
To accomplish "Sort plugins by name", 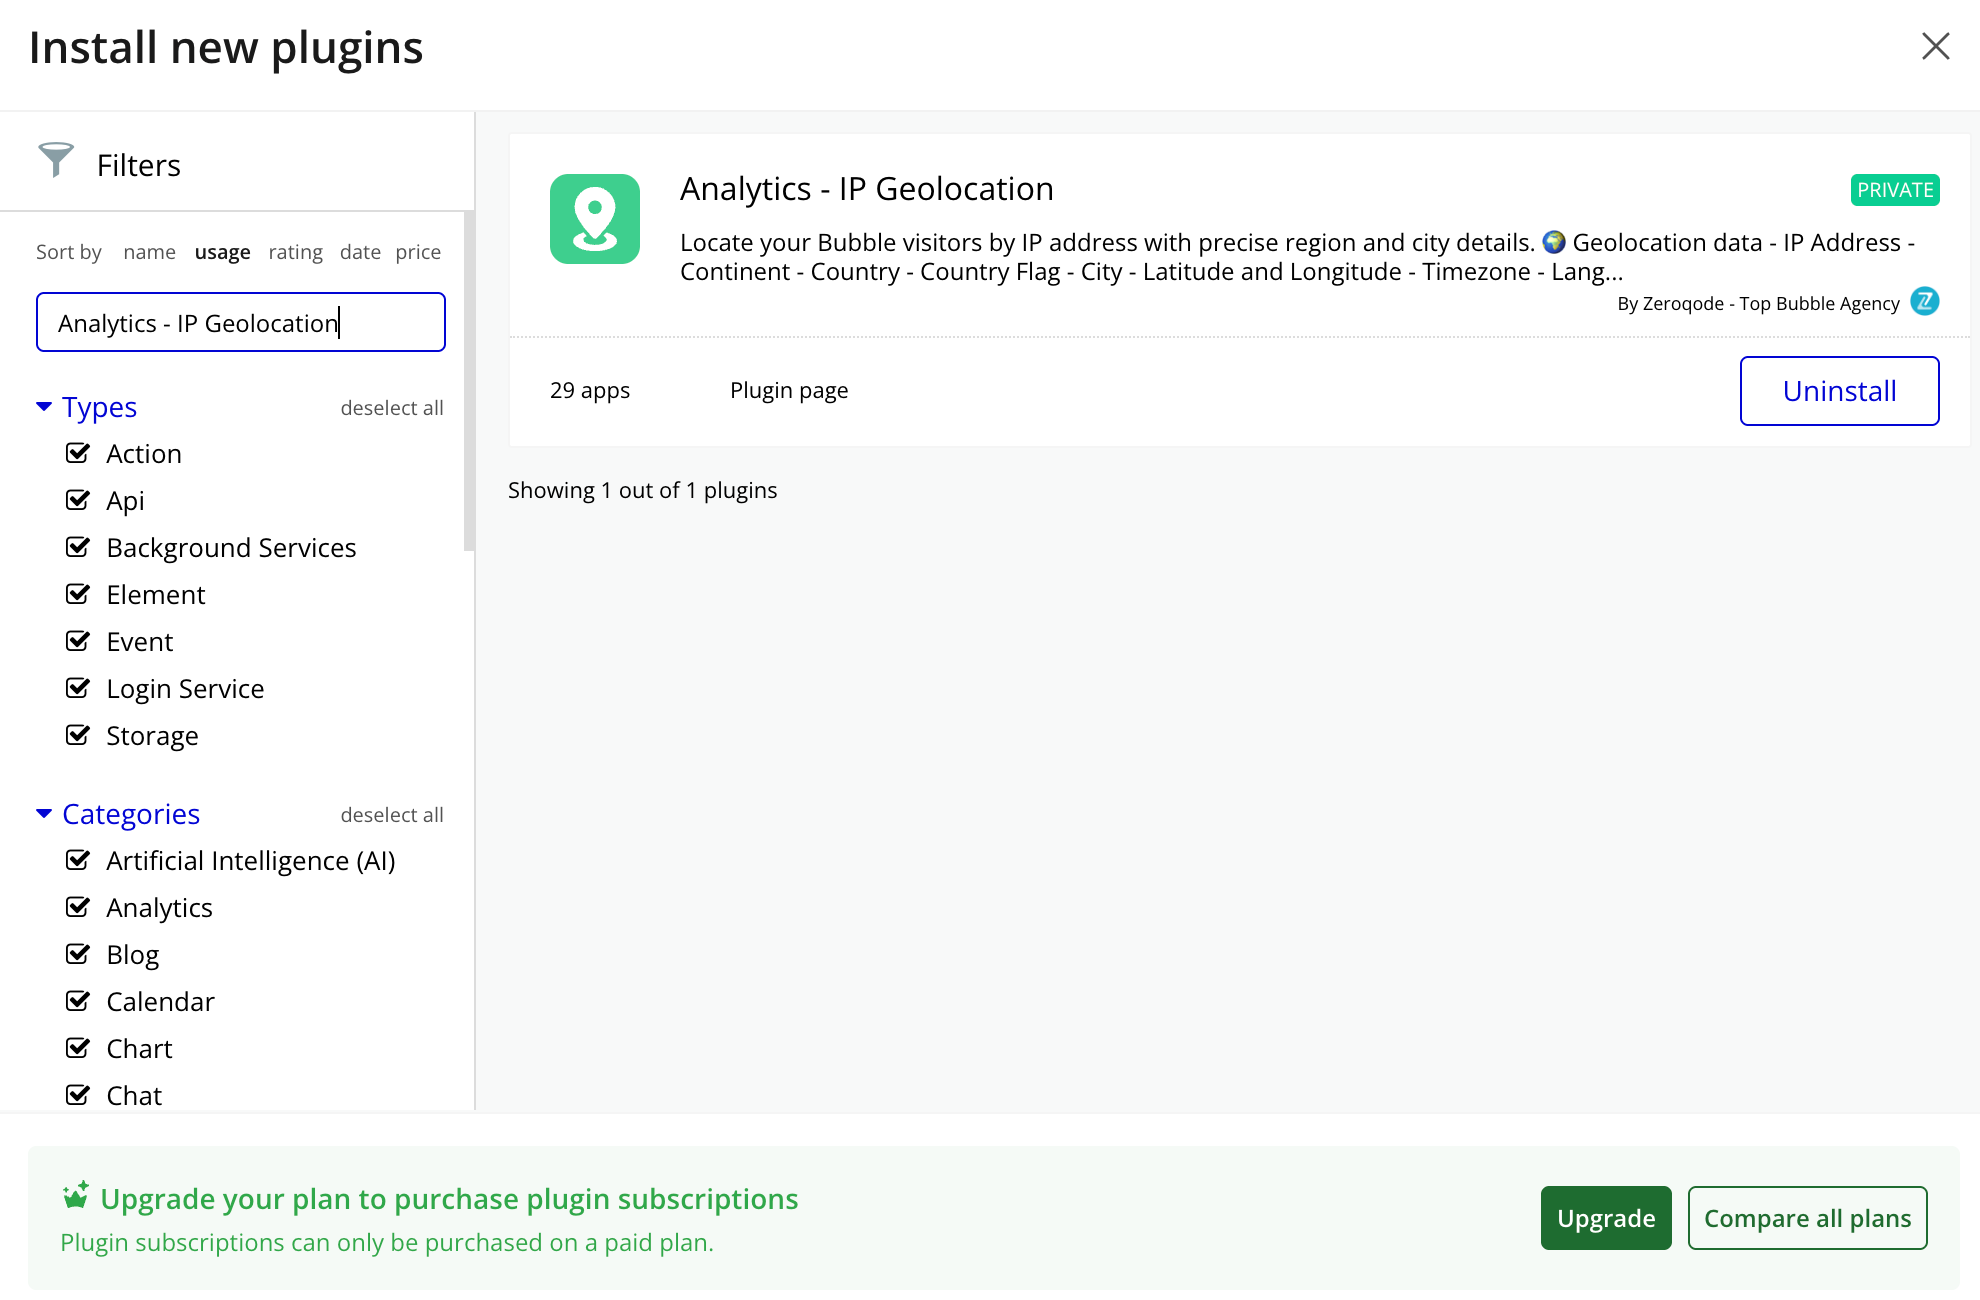I will (149, 252).
